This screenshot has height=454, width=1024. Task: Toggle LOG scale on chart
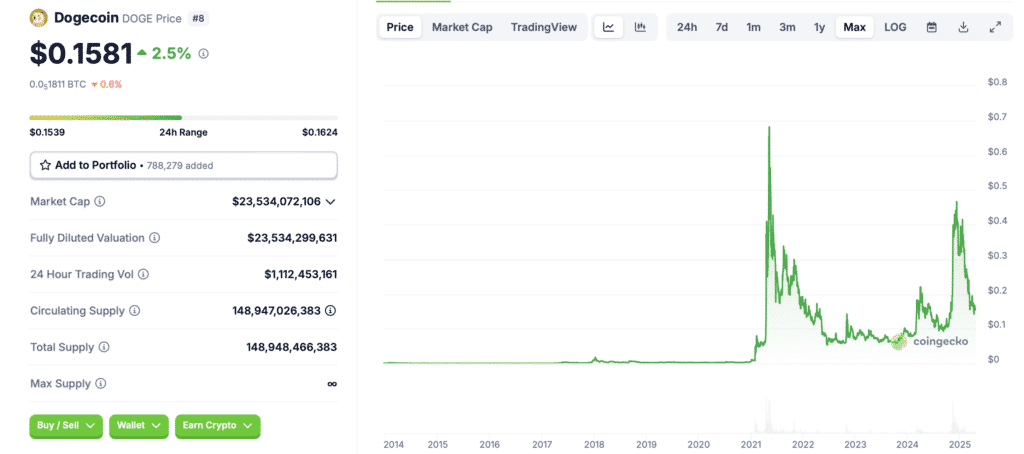[x=895, y=27]
